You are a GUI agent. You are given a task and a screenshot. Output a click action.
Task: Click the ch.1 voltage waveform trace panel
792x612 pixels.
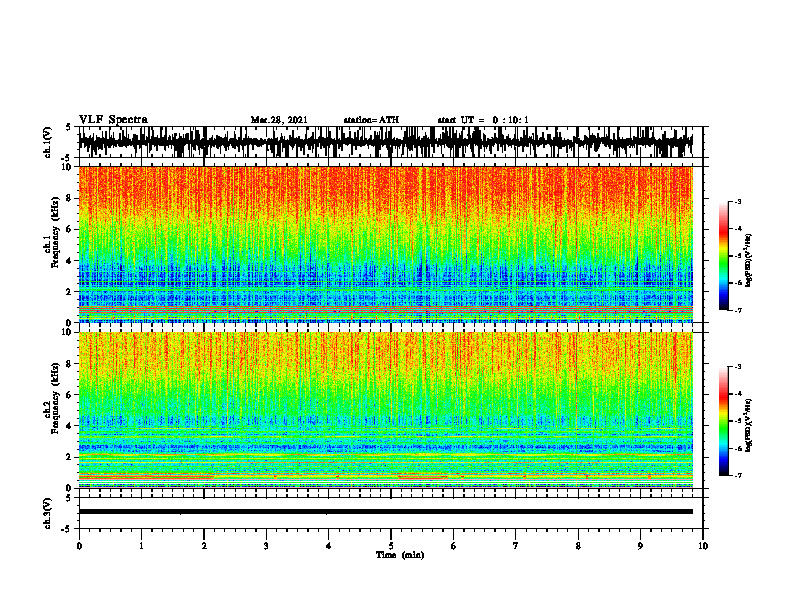click(385, 142)
